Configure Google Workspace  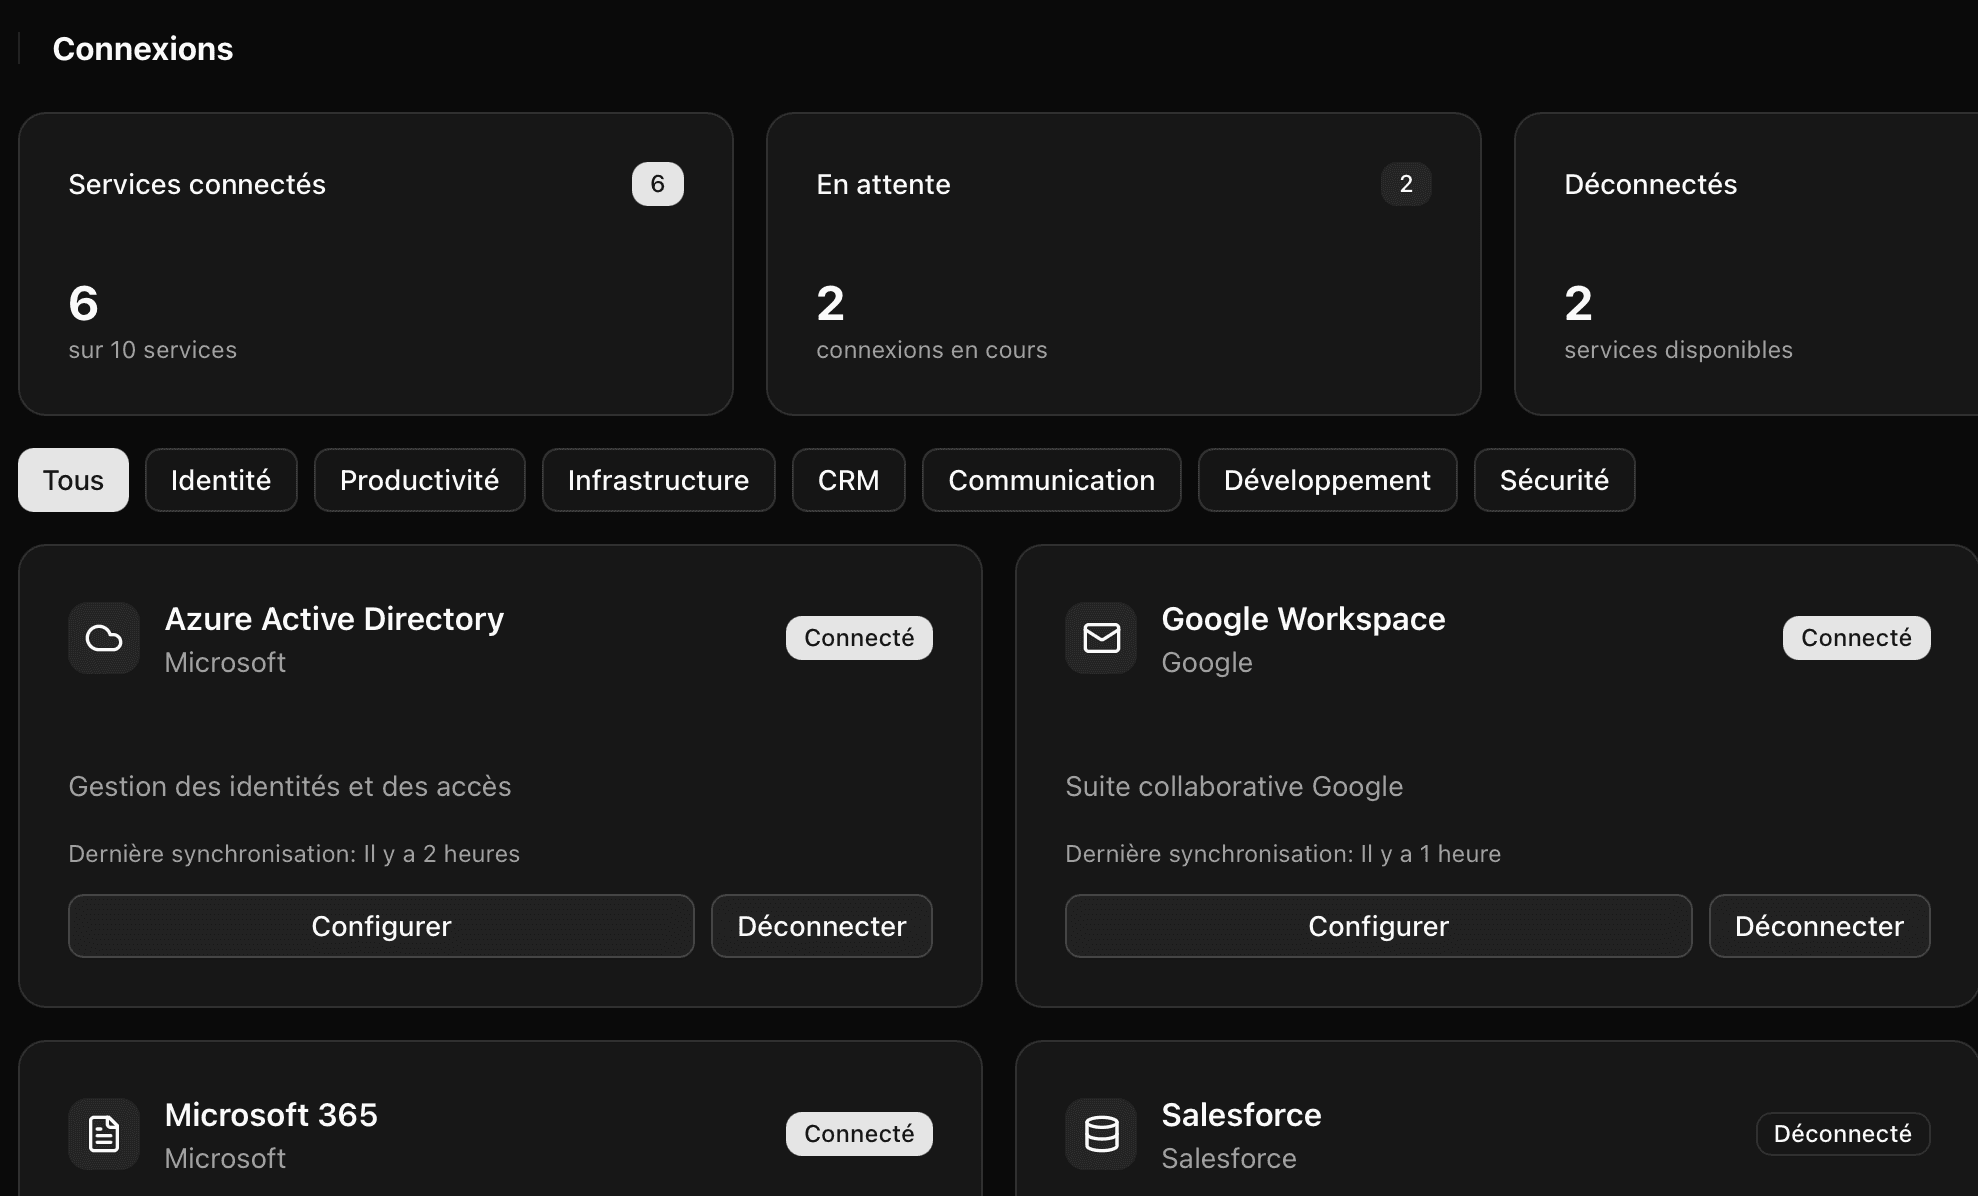[x=1378, y=926]
